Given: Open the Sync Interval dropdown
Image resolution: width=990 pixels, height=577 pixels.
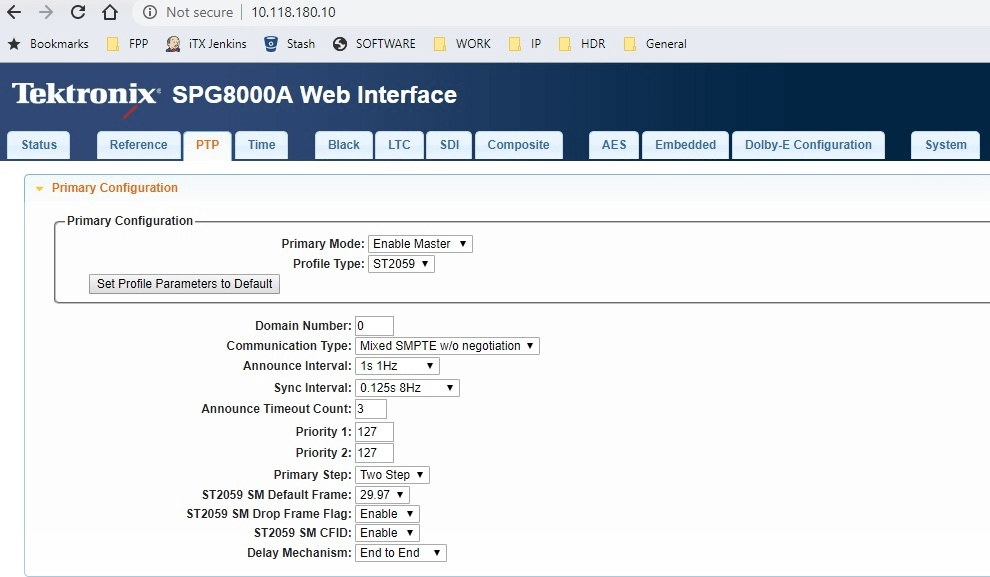Looking at the screenshot, I should point(407,388).
